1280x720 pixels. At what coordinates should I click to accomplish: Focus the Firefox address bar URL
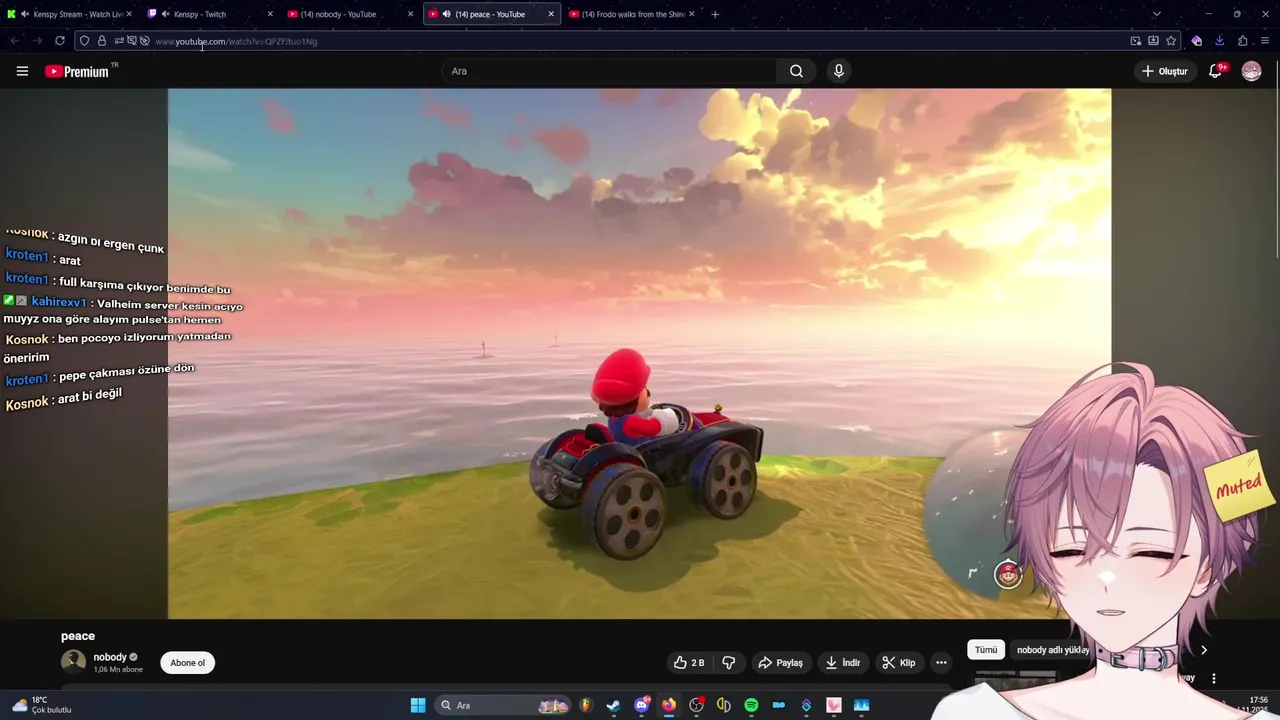pyautogui.click(x=630, y=41)
